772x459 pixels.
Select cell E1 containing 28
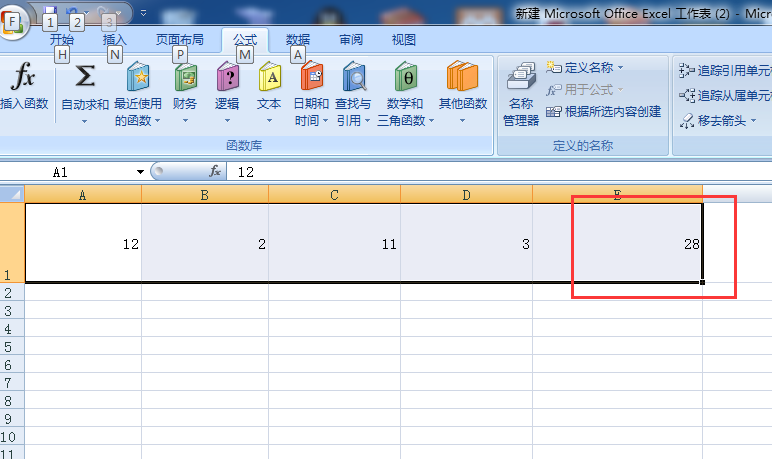pos(617,243)
